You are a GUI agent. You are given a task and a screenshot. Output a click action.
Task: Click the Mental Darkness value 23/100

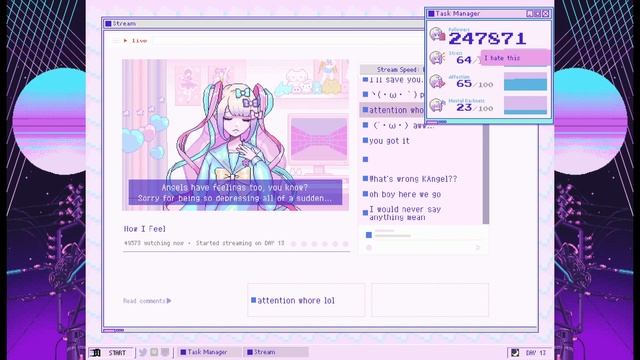(x=474, y=107)
